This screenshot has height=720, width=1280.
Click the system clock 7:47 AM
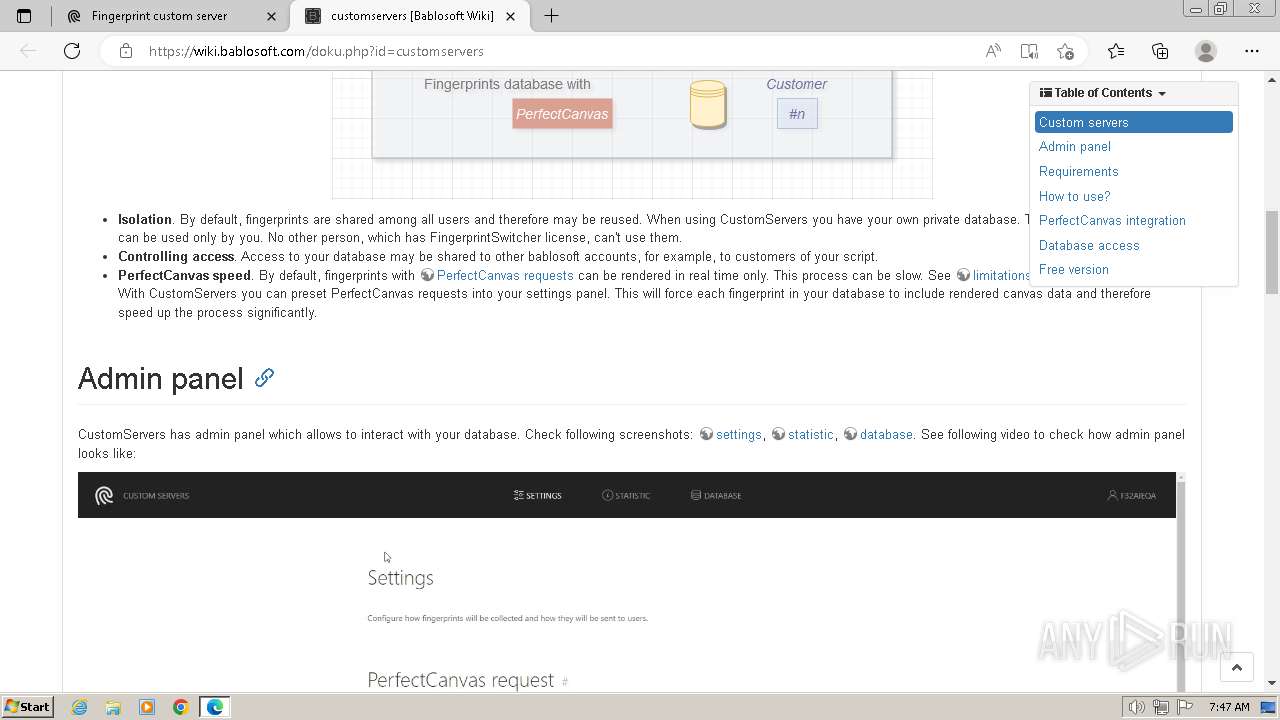(1229, 707)
